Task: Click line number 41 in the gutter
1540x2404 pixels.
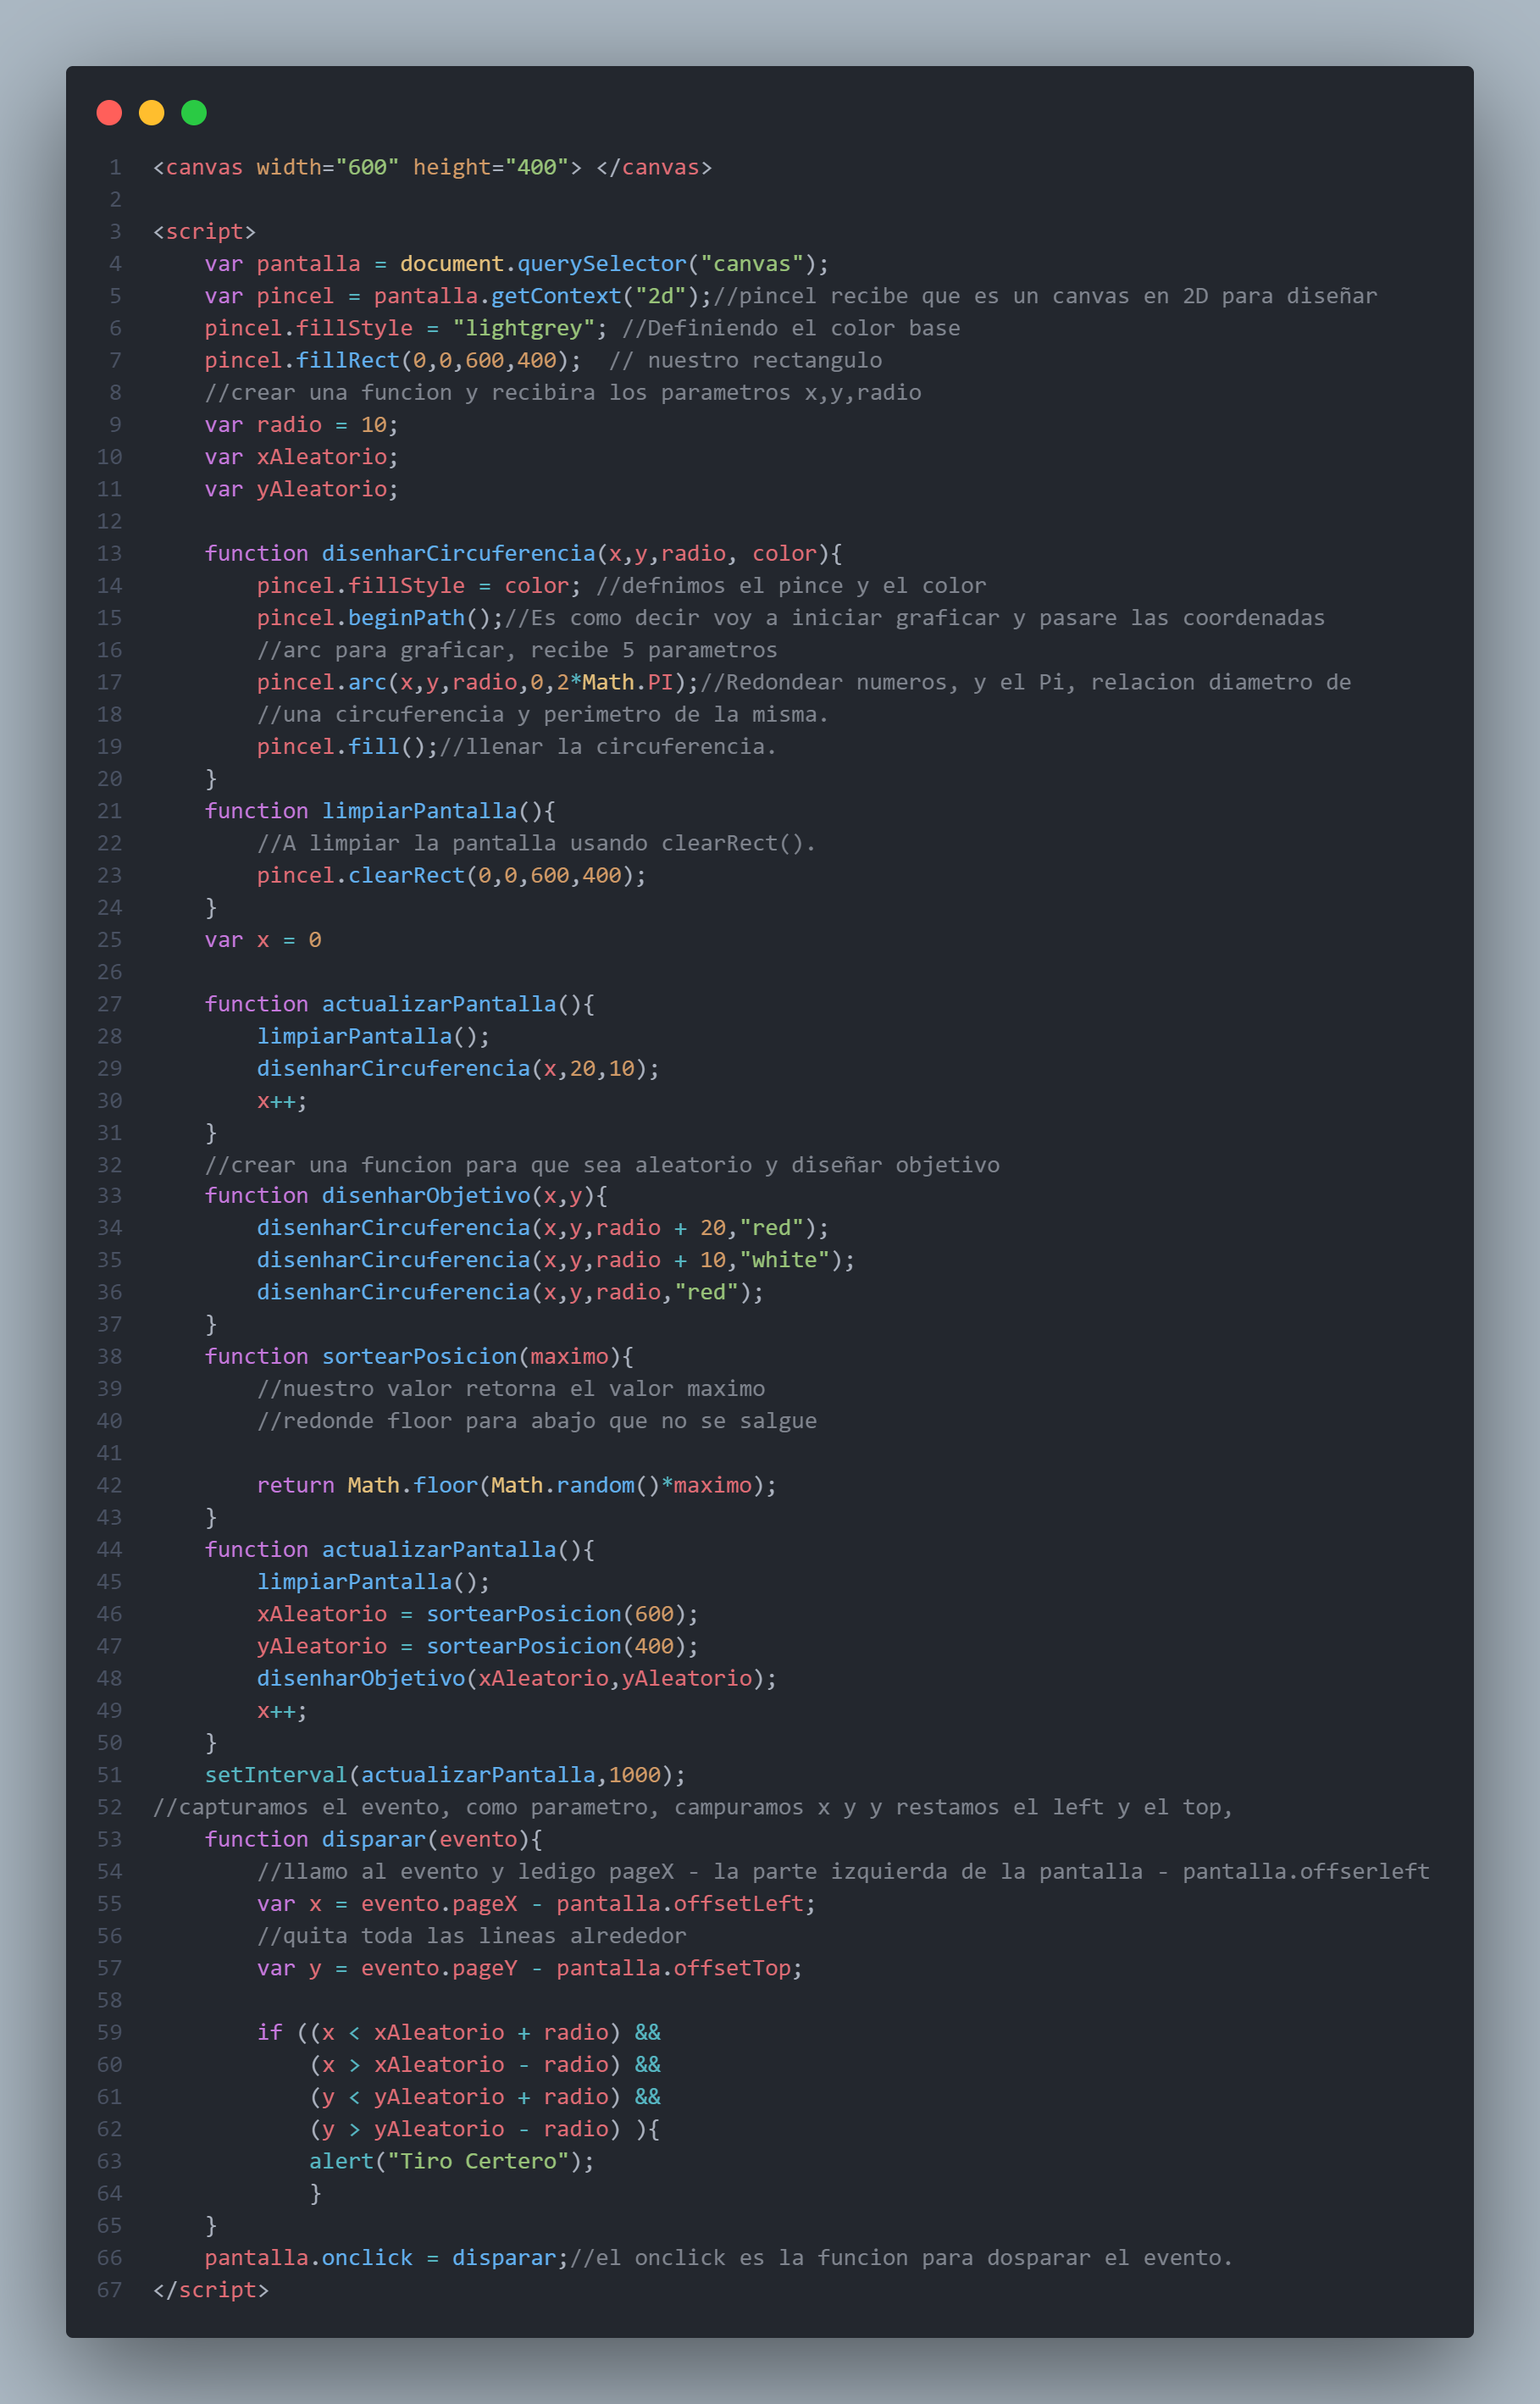Action: [109, 1452]
